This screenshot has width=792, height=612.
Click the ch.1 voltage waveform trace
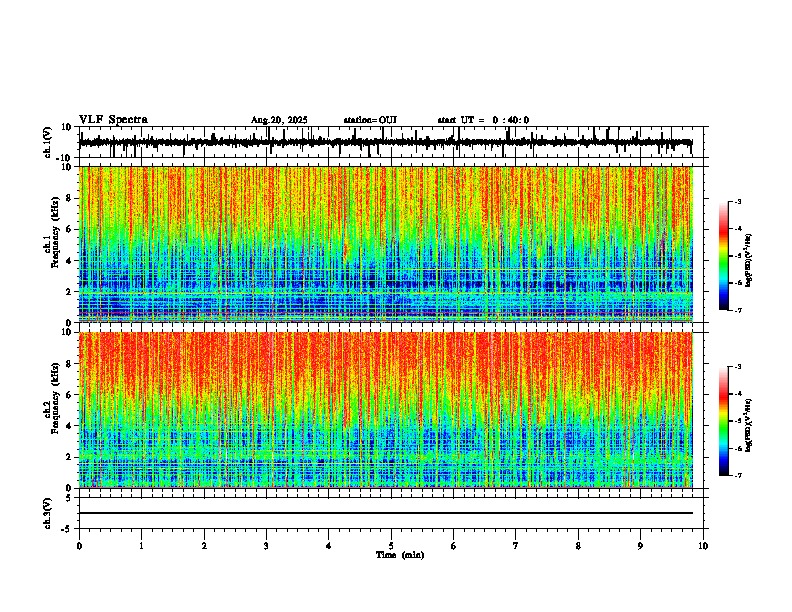[385, 142]
